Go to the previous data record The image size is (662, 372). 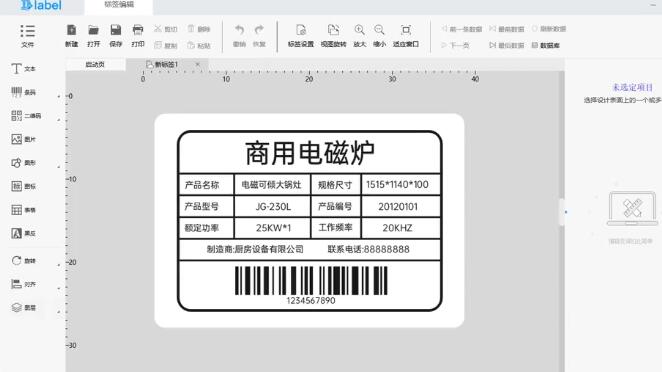(x=461, y=29)
